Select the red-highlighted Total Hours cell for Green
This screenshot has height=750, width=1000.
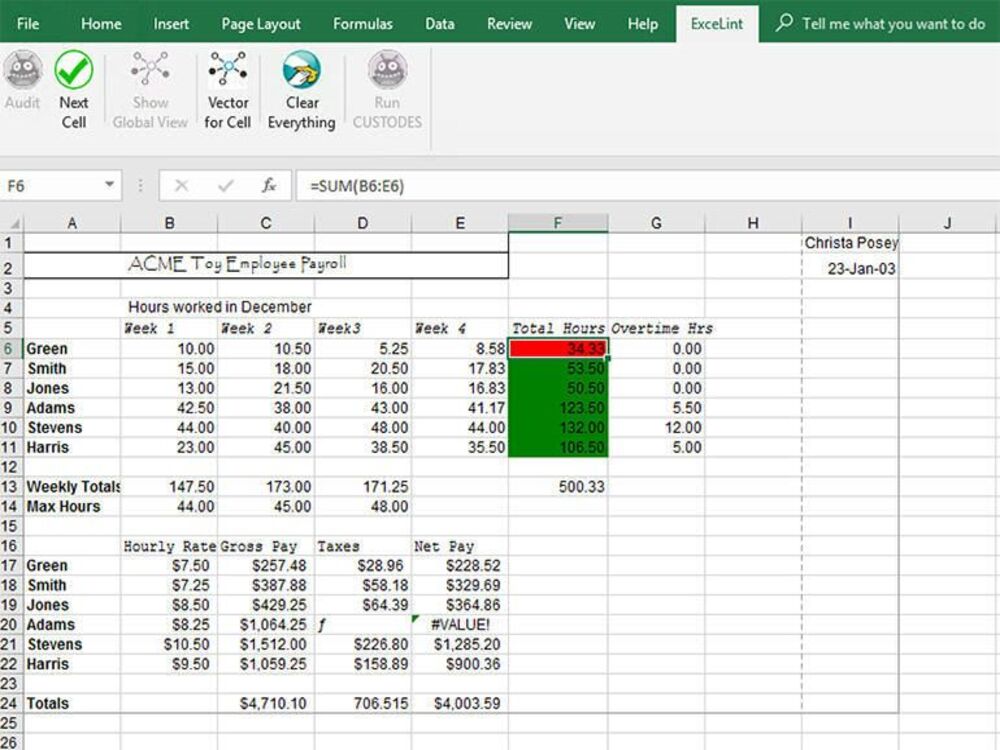click(x=557, y=348)
